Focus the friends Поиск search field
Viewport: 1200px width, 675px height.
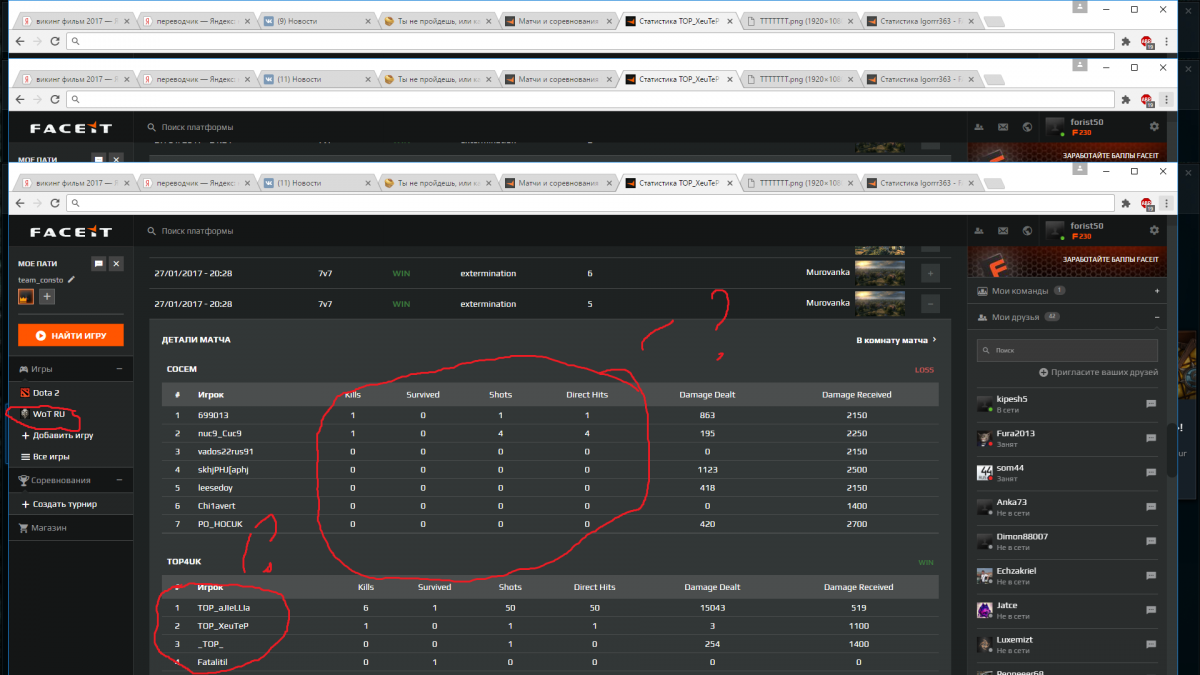(x=1067, y=350)
